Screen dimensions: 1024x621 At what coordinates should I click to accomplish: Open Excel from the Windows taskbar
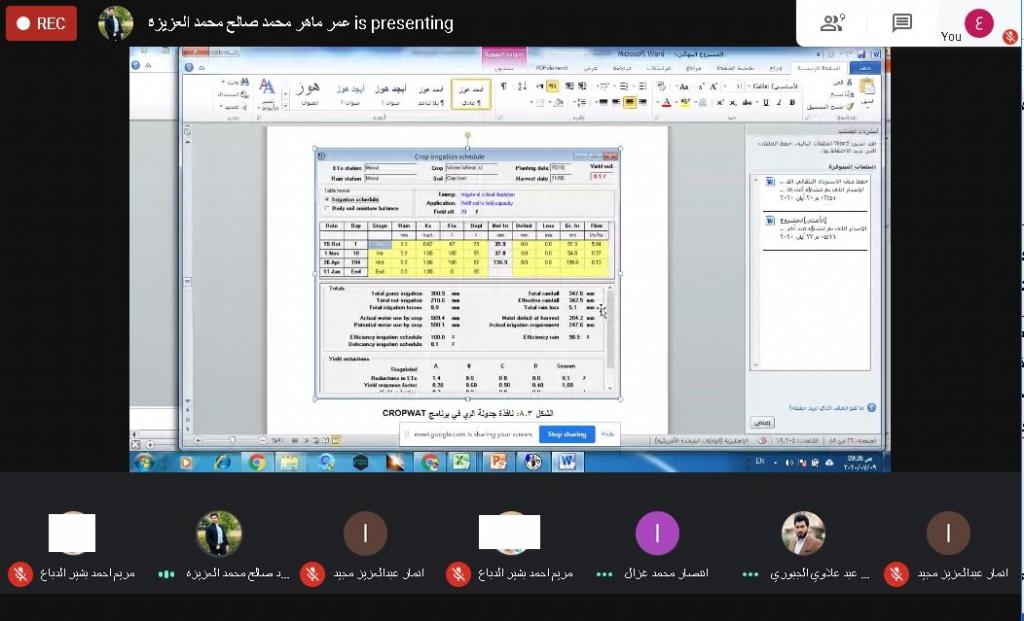(462, 462)
